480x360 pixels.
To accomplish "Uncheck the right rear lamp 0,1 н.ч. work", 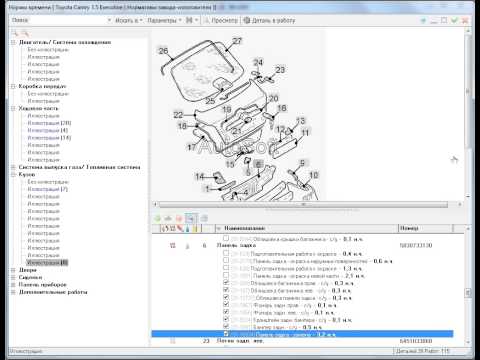I will [226, 304].
